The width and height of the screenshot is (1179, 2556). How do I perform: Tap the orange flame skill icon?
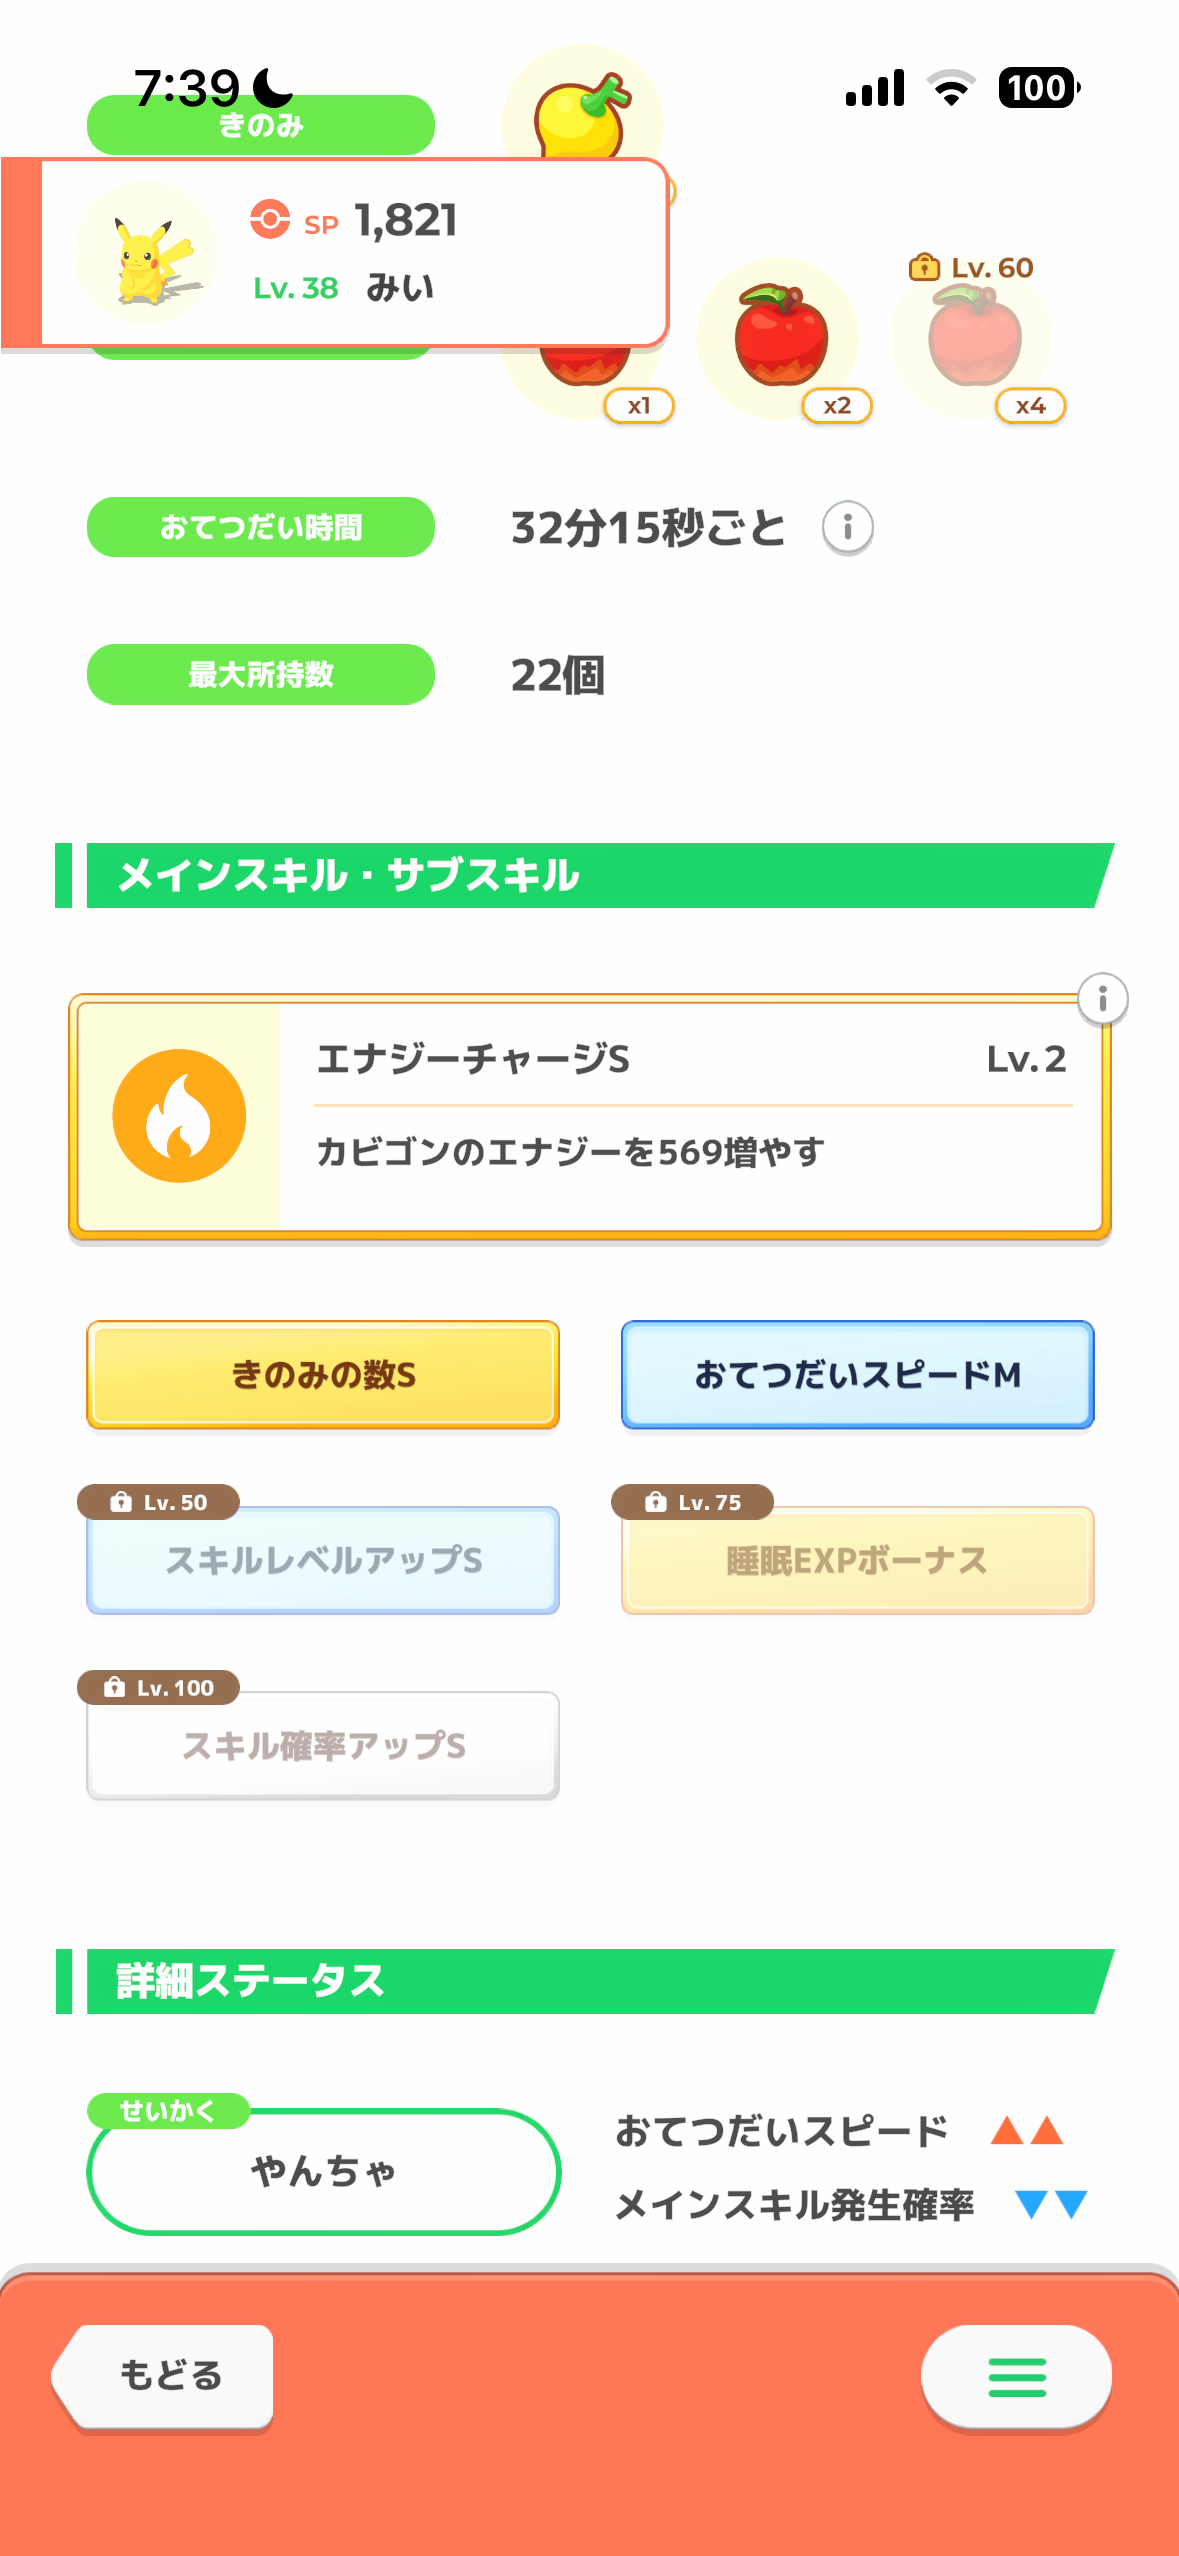click(179, 1116)
